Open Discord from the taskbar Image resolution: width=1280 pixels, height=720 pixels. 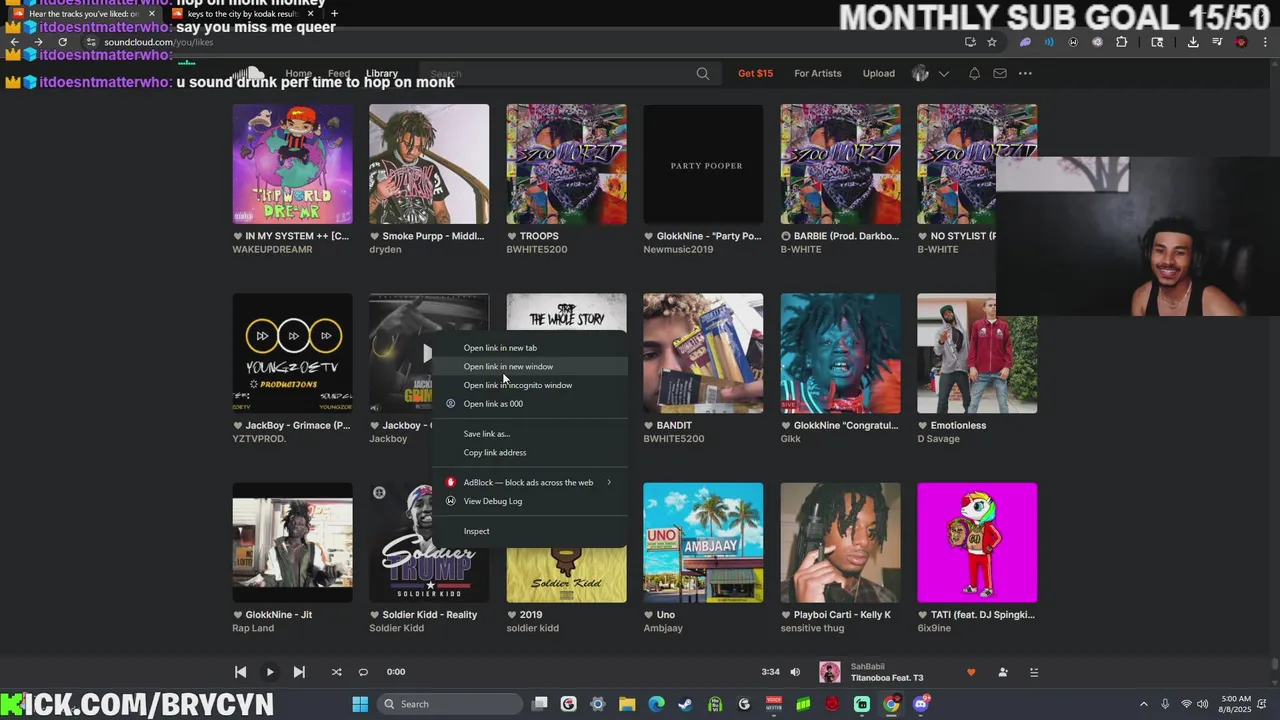click(921, 704)
